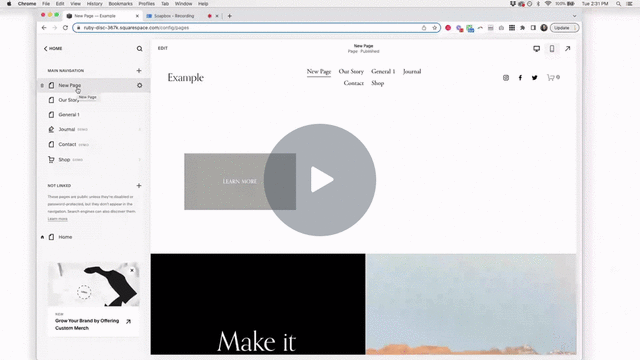Click the search icon in the pages panel
This screenshot has width=640, height=360.
click(x=140, y=49)
